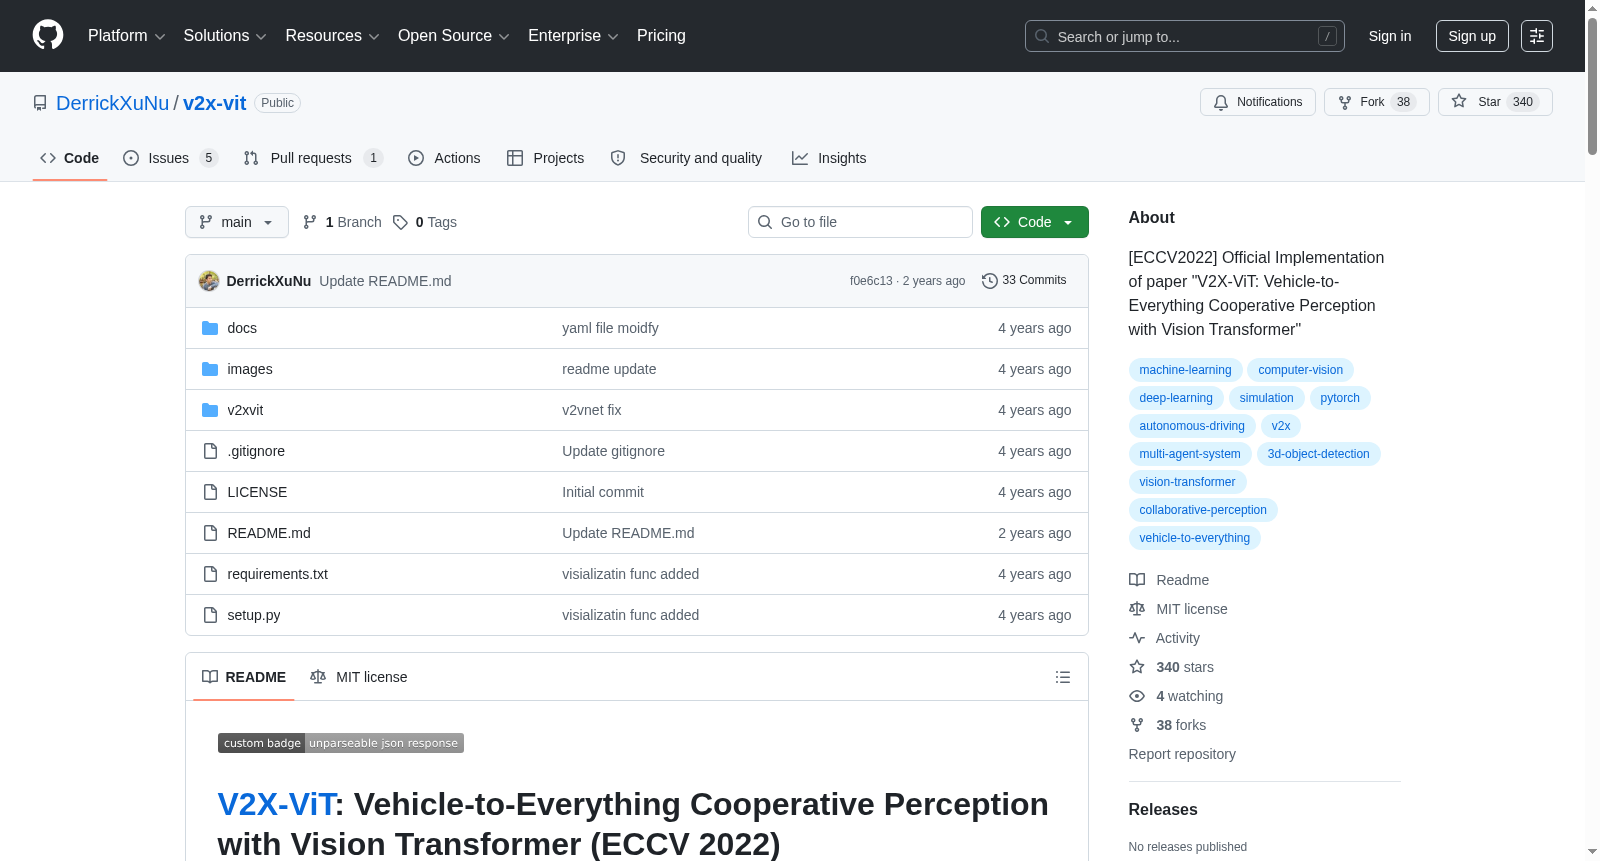Click the DerrickXuNu owner link in the repo header

pyautogui.click(x=113, y=103)
